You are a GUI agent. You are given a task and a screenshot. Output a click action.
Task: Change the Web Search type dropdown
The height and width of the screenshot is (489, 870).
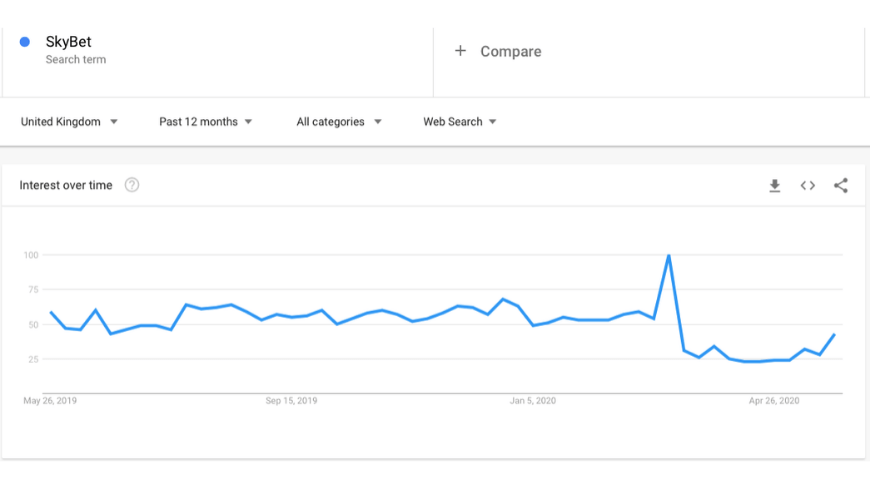(x=459, y=122)
